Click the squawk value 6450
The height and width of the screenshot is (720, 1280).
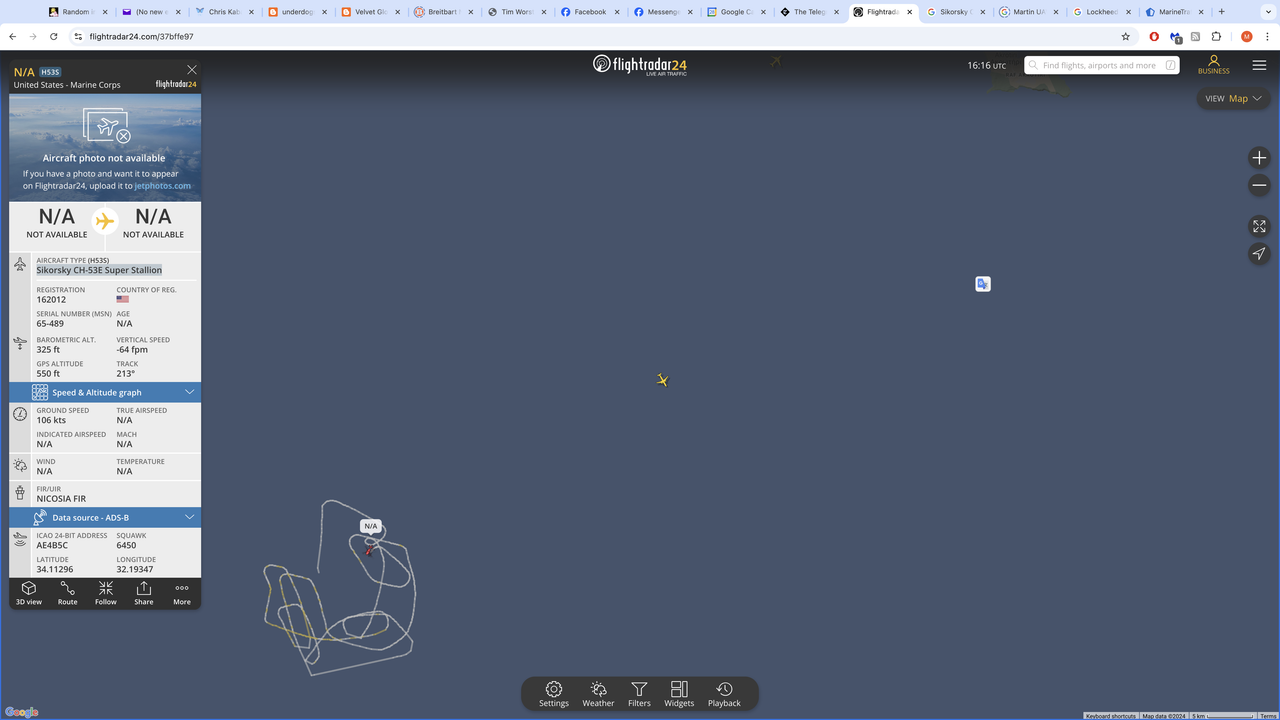[x=126, y=545]
